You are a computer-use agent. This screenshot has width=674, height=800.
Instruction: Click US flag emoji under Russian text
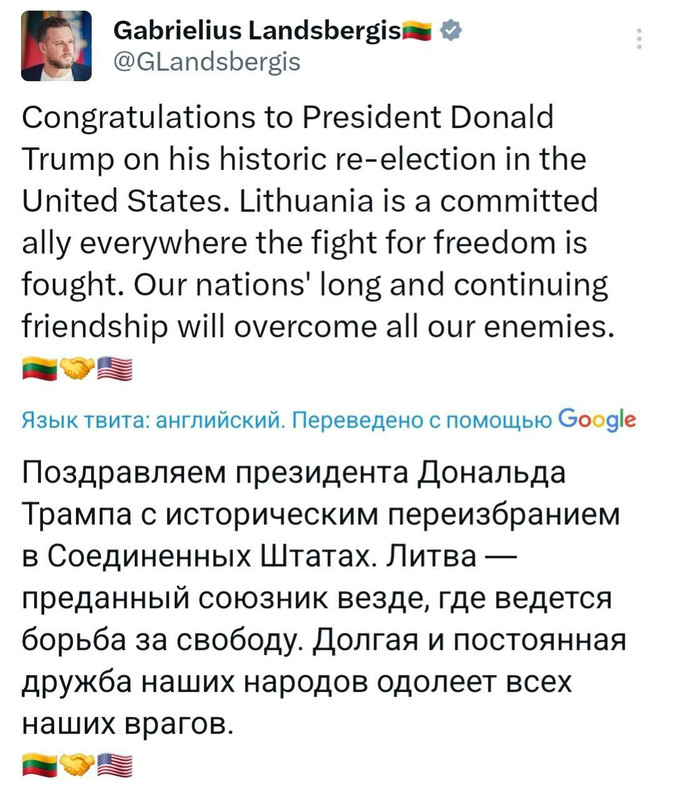click(115, 765)
